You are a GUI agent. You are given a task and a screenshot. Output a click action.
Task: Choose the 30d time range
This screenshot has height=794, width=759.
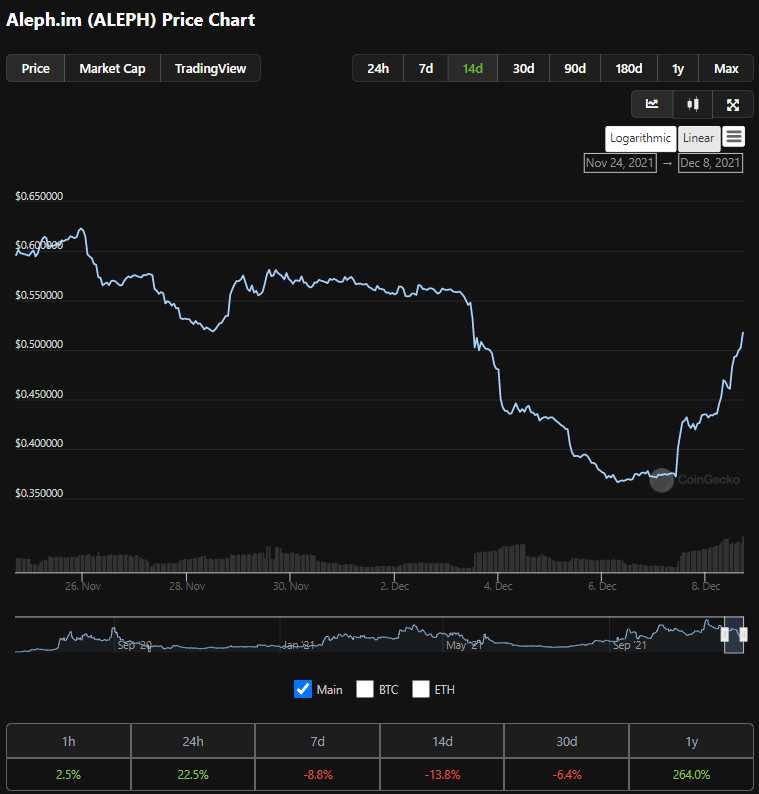[523, 68]
